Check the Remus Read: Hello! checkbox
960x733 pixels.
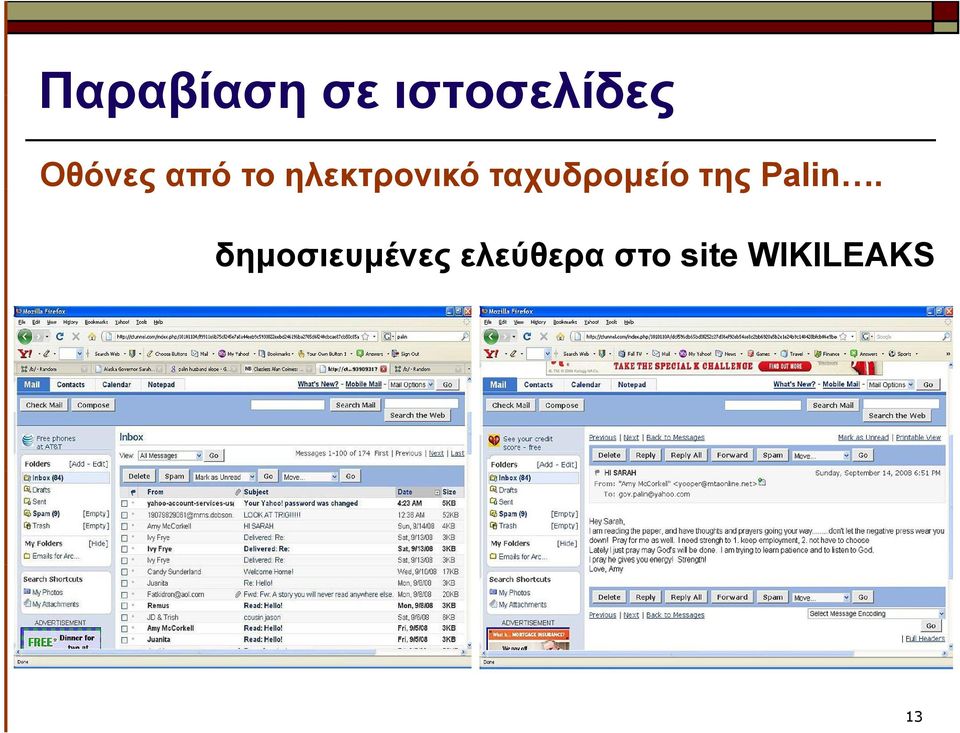coord(124,606)
